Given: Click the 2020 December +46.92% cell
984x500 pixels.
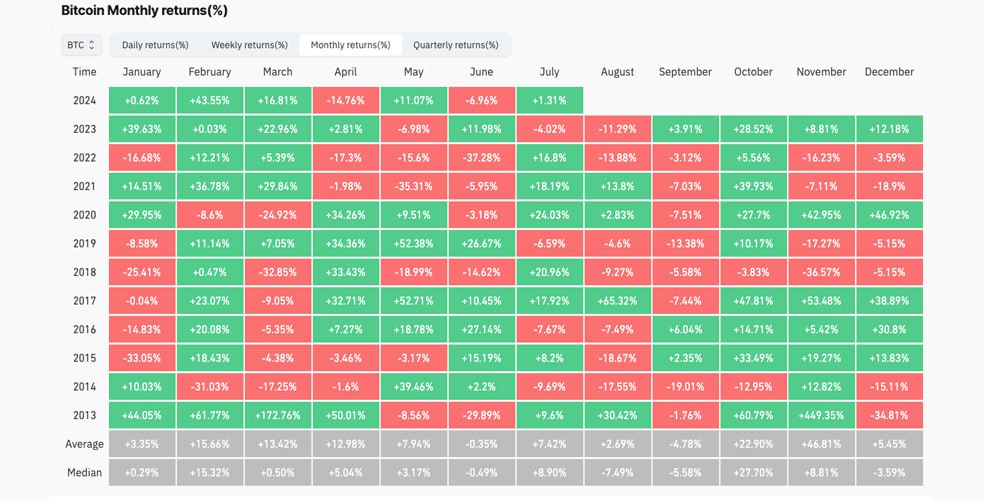Looking at the screenshot, I should click(x=889, y=214).
